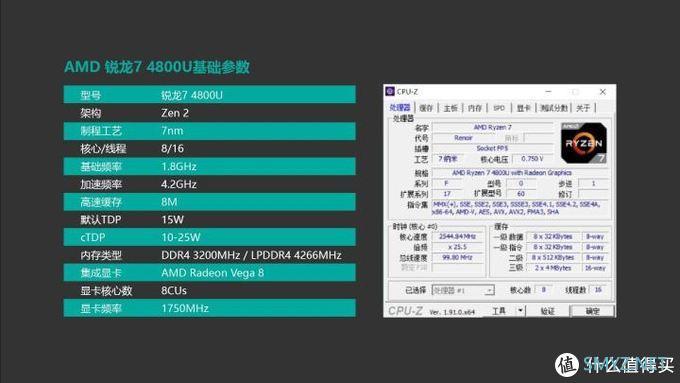Click the 工具 button
The height and width of the screenshot is (383, 680).
coord(499,311)
